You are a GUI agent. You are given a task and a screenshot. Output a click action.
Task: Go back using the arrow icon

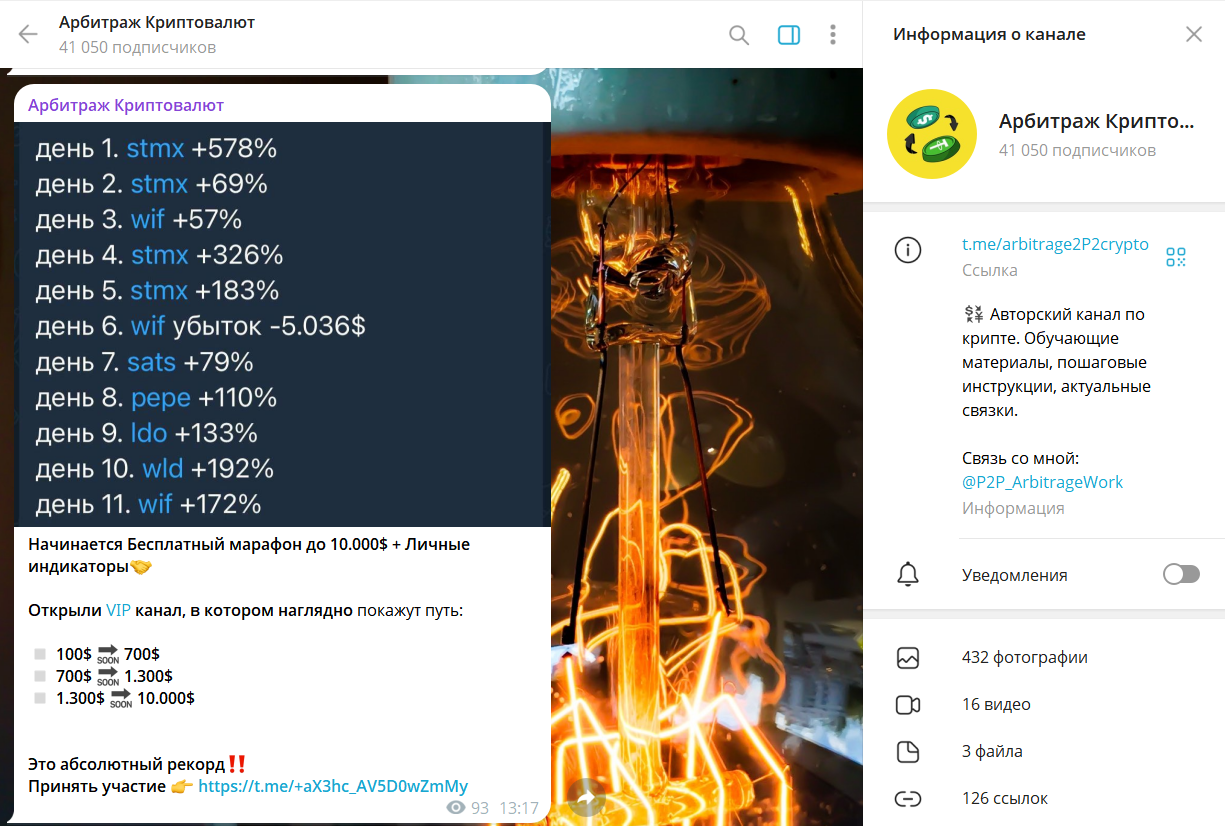tap(28, 35)
